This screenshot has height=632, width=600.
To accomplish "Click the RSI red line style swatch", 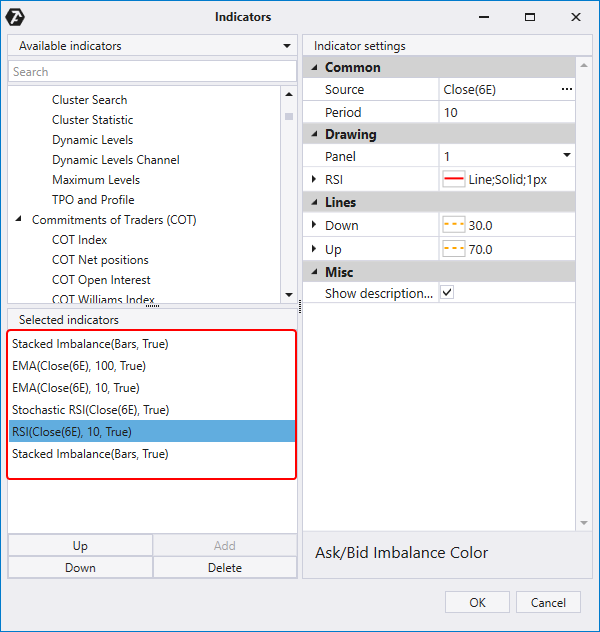I will (453, 179).
